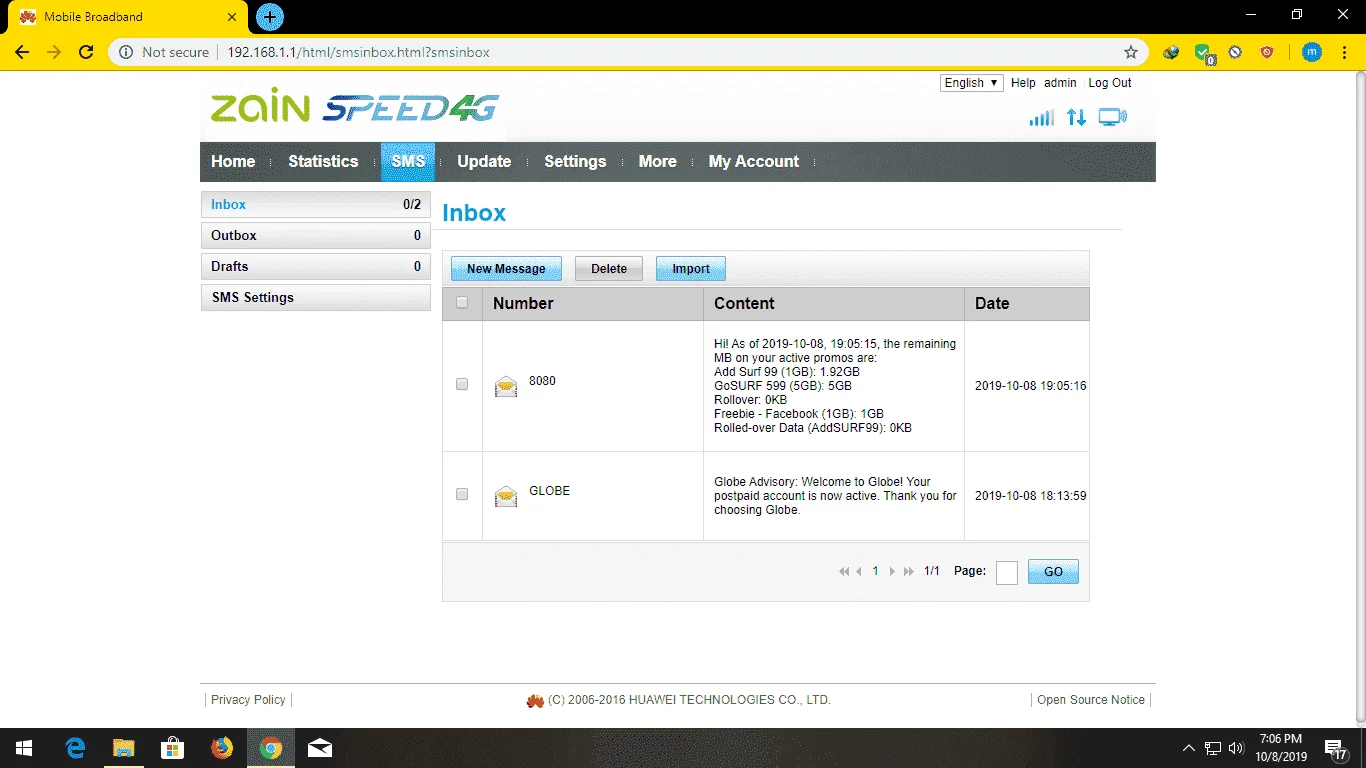Jump to last page arrow in pagination
1366x768 pixels.
point(908,572)
